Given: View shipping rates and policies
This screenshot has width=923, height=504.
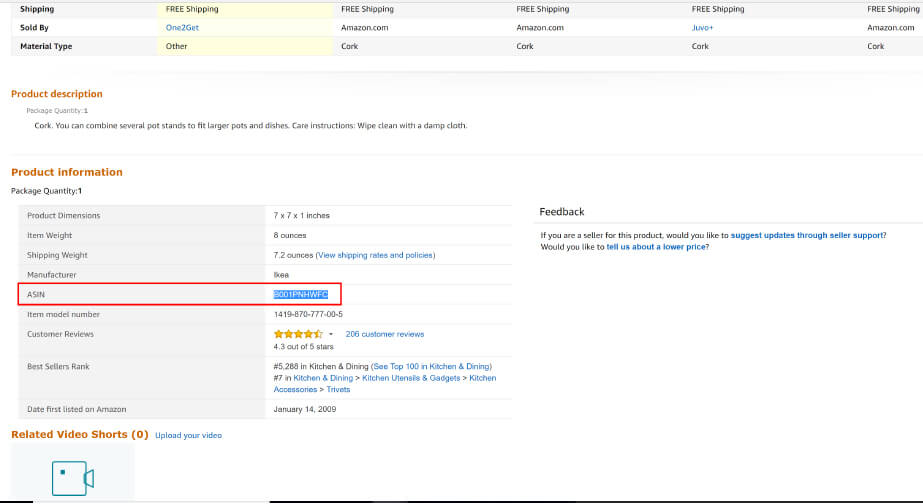Looking at the screenshot, I should 375,255.
